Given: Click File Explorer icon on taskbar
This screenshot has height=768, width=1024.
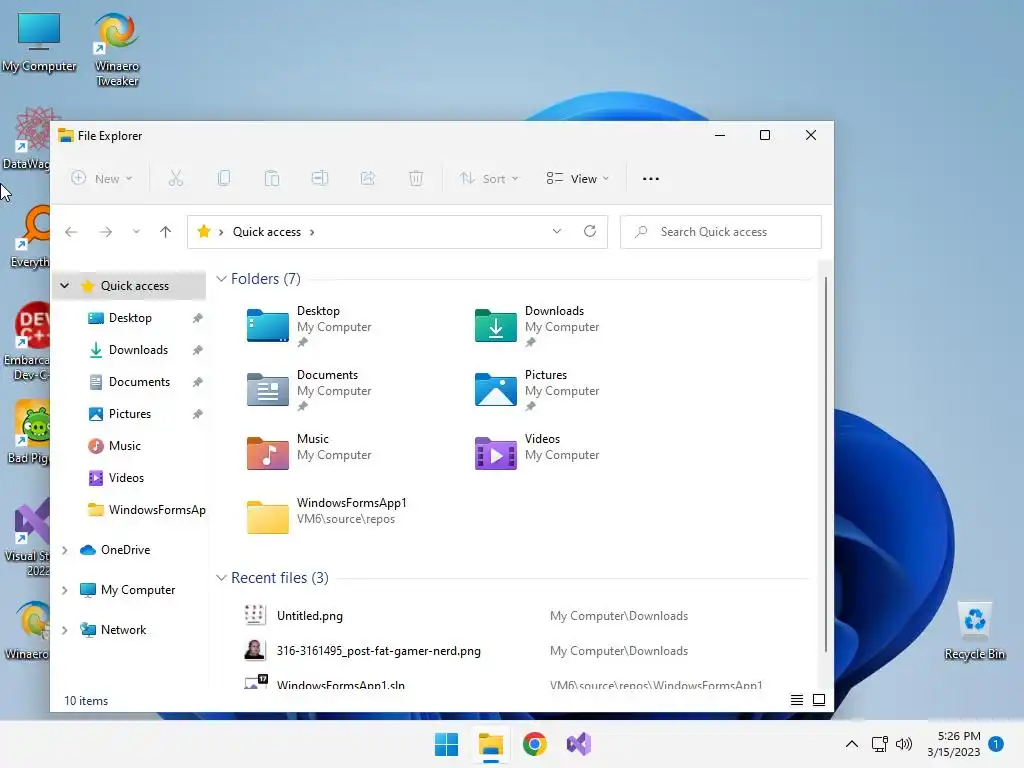Looking at the screenshot, I should coord(490,744).
